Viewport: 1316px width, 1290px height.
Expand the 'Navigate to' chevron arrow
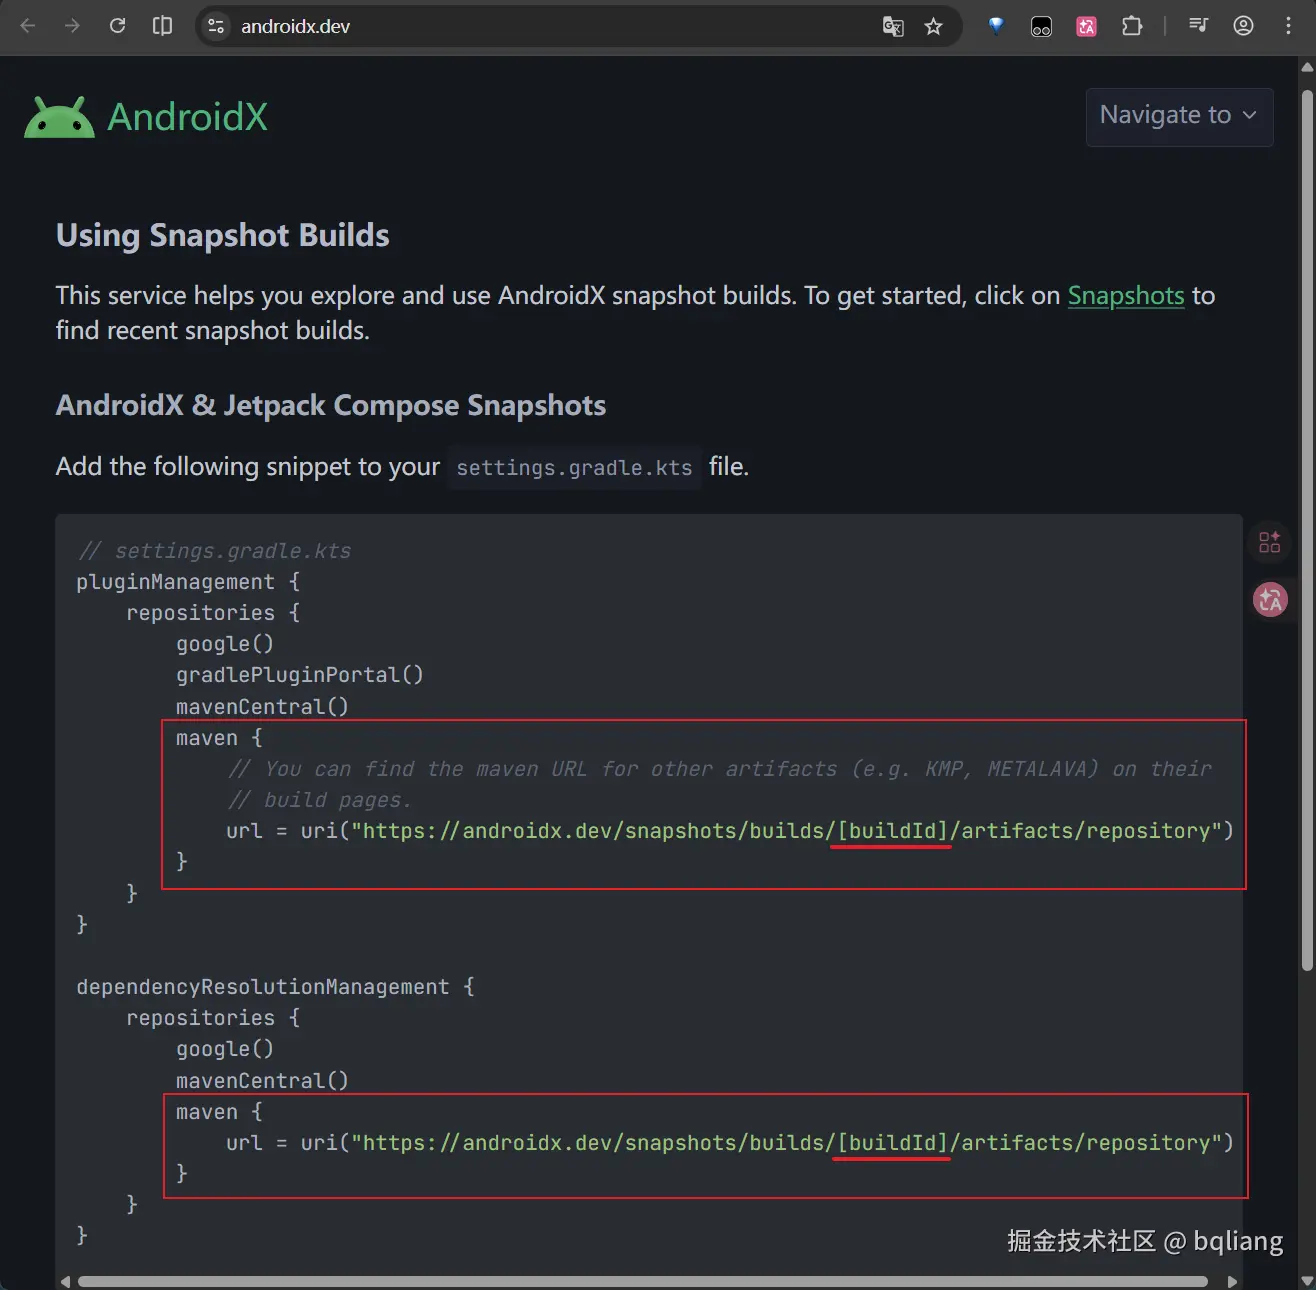point(1250,117)
